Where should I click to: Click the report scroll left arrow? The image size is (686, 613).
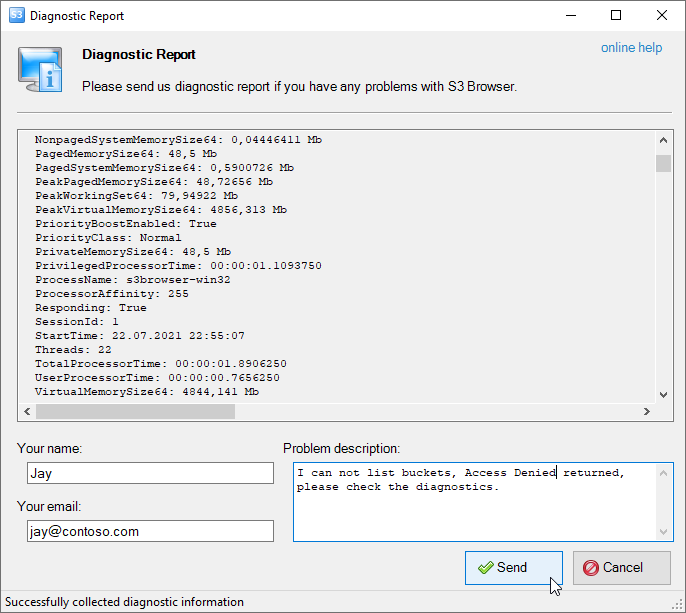pos(27,411)
